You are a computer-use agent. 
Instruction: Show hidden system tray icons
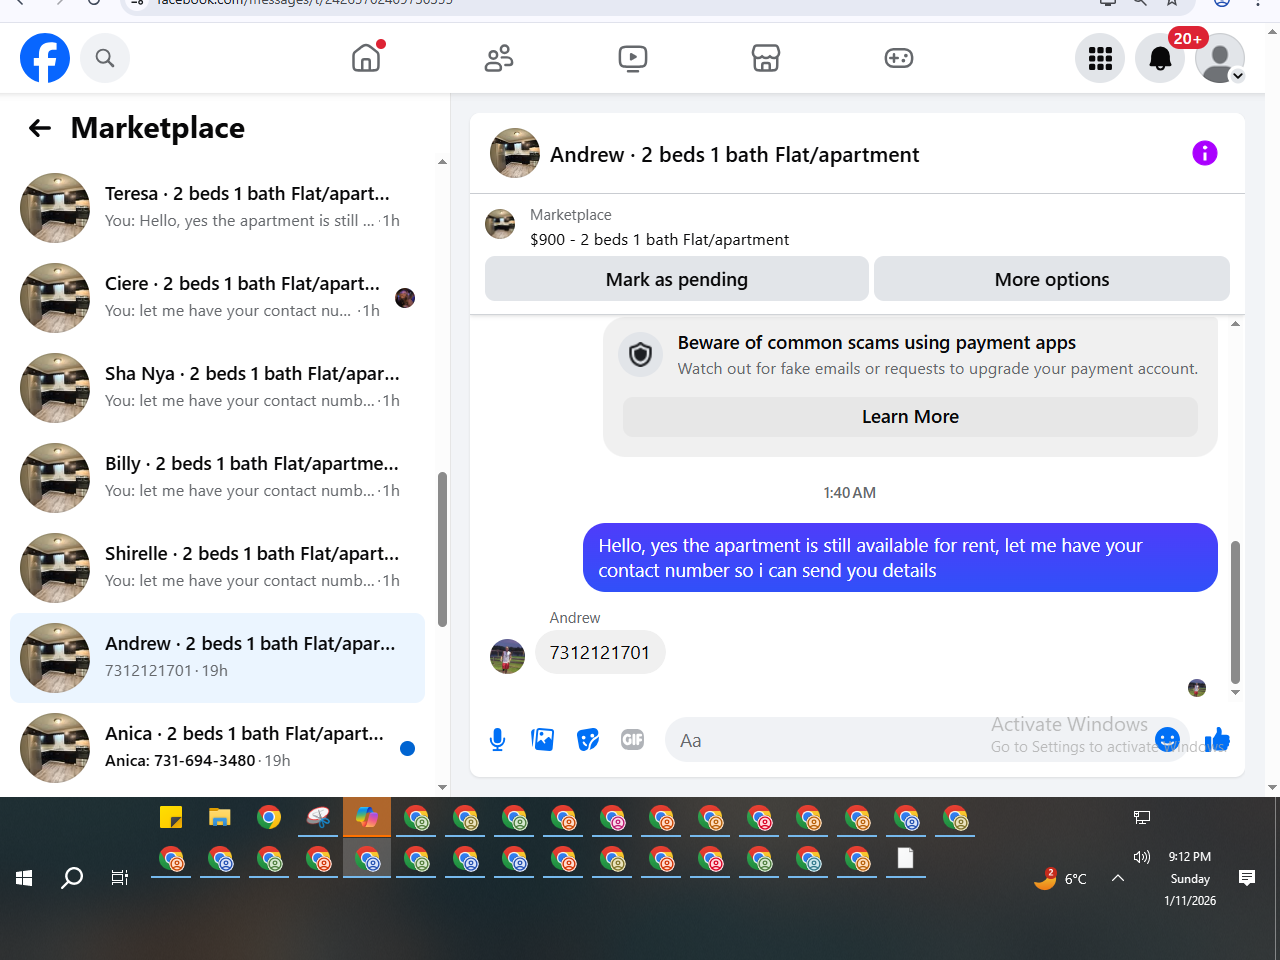pyautogui.click(x=1118, y=878)
